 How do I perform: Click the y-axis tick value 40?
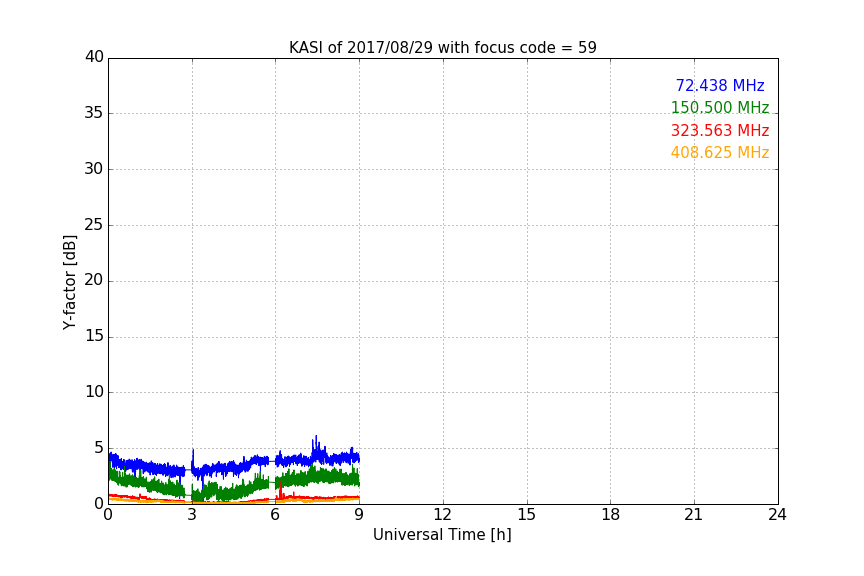[x=94, y=57]
